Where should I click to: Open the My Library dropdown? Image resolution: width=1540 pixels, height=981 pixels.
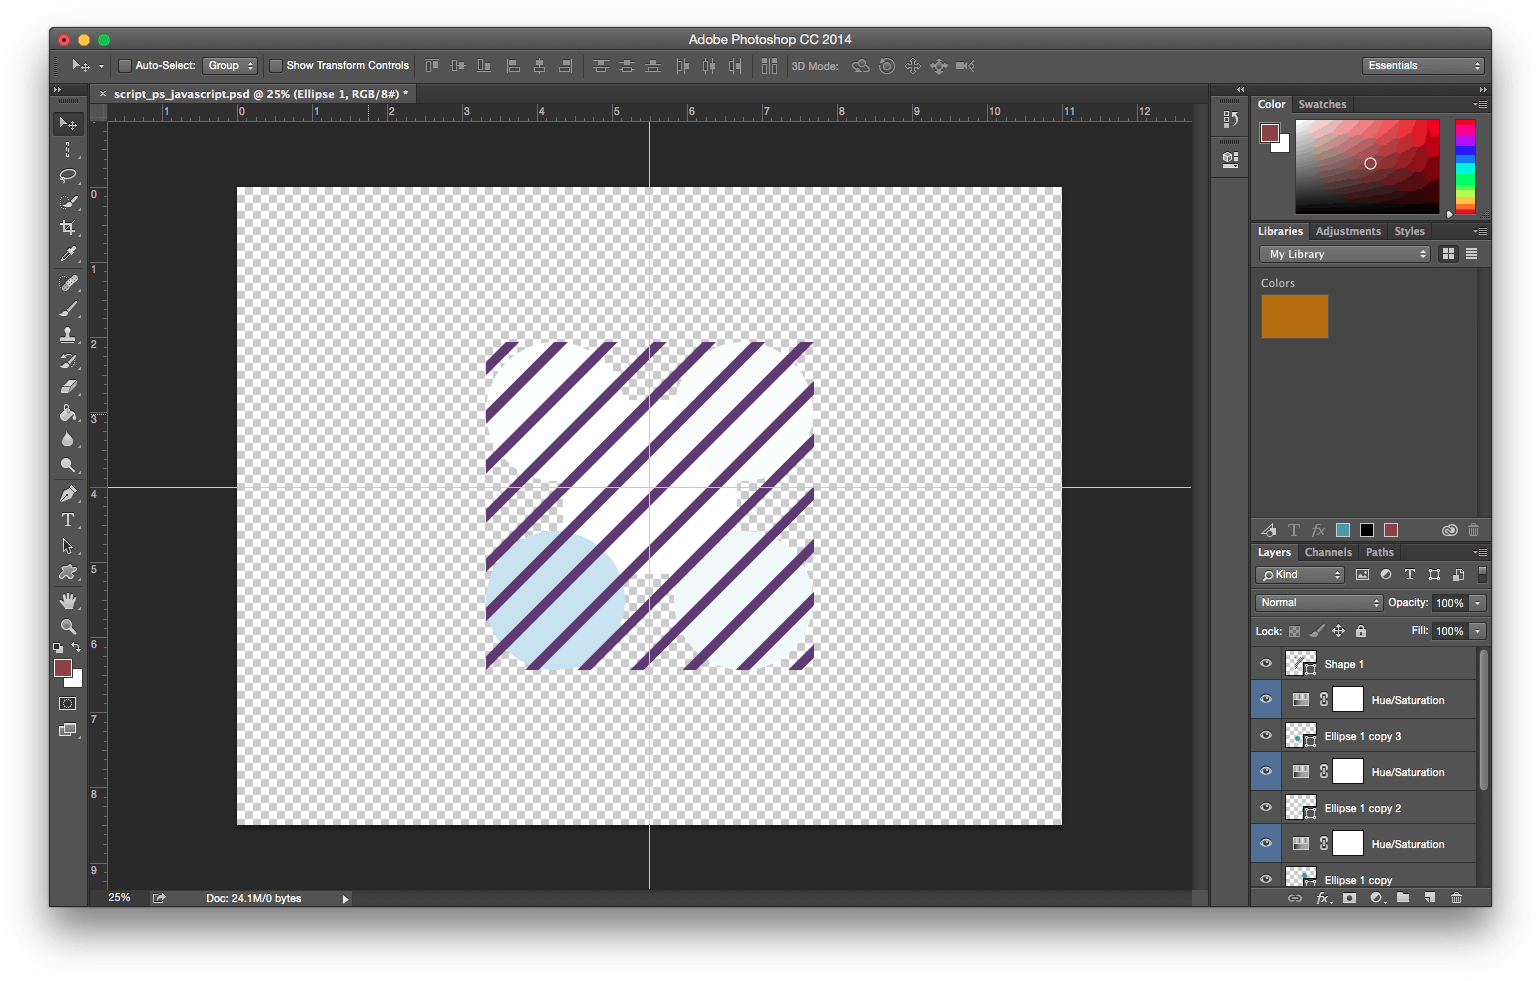coord(1345,254)
